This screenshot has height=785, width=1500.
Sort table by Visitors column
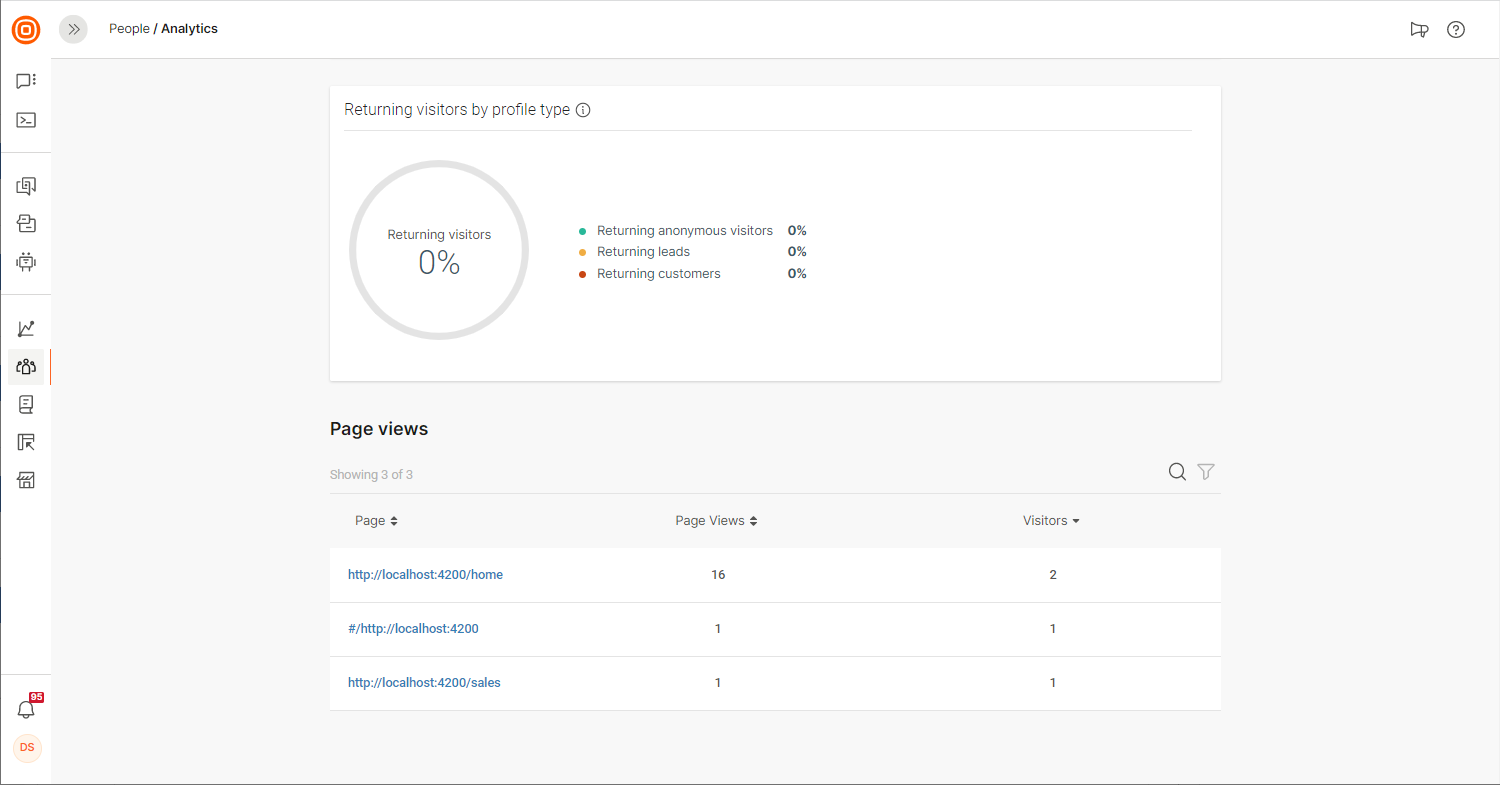tap(1051, 521)
